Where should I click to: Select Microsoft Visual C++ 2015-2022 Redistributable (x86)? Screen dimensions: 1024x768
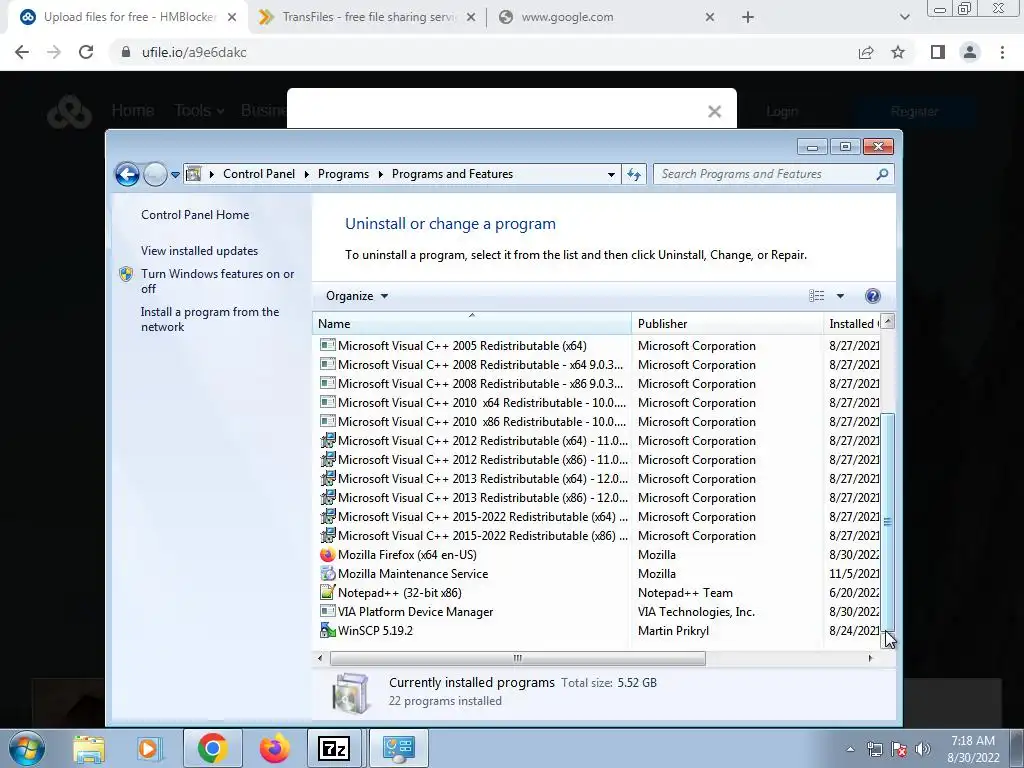(483, 536)
